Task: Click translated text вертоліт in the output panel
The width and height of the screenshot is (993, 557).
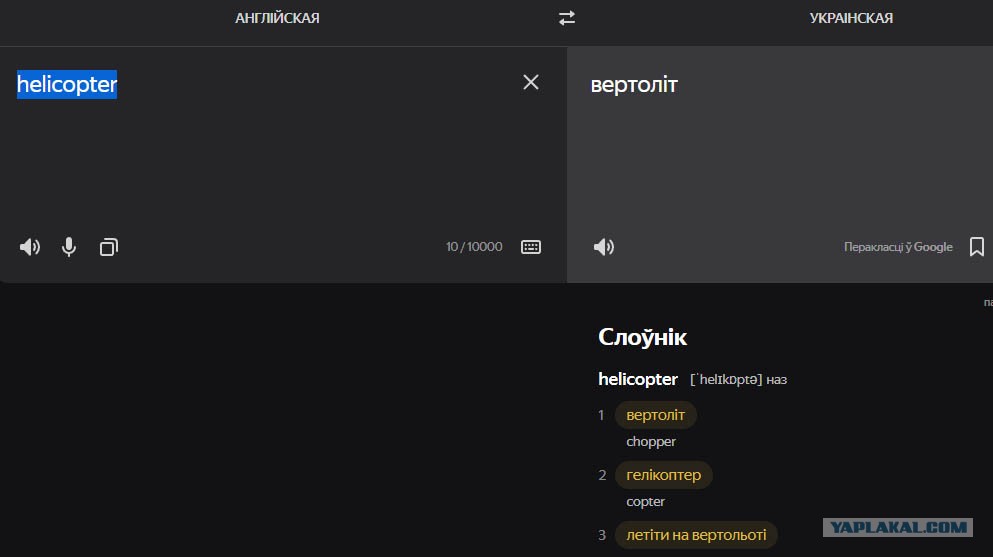Action: (x=634, y=85)
